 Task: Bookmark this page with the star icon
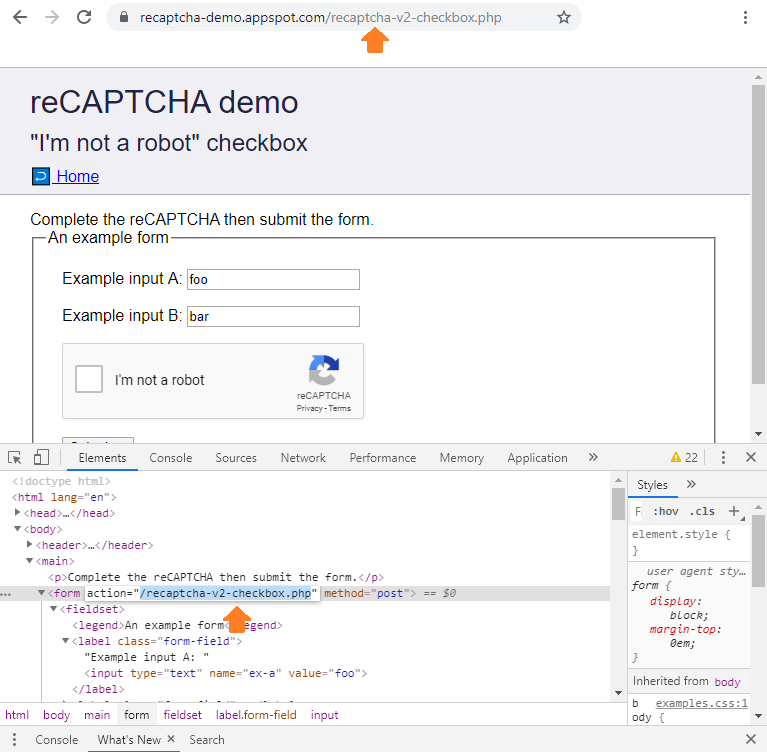(564, 17)
